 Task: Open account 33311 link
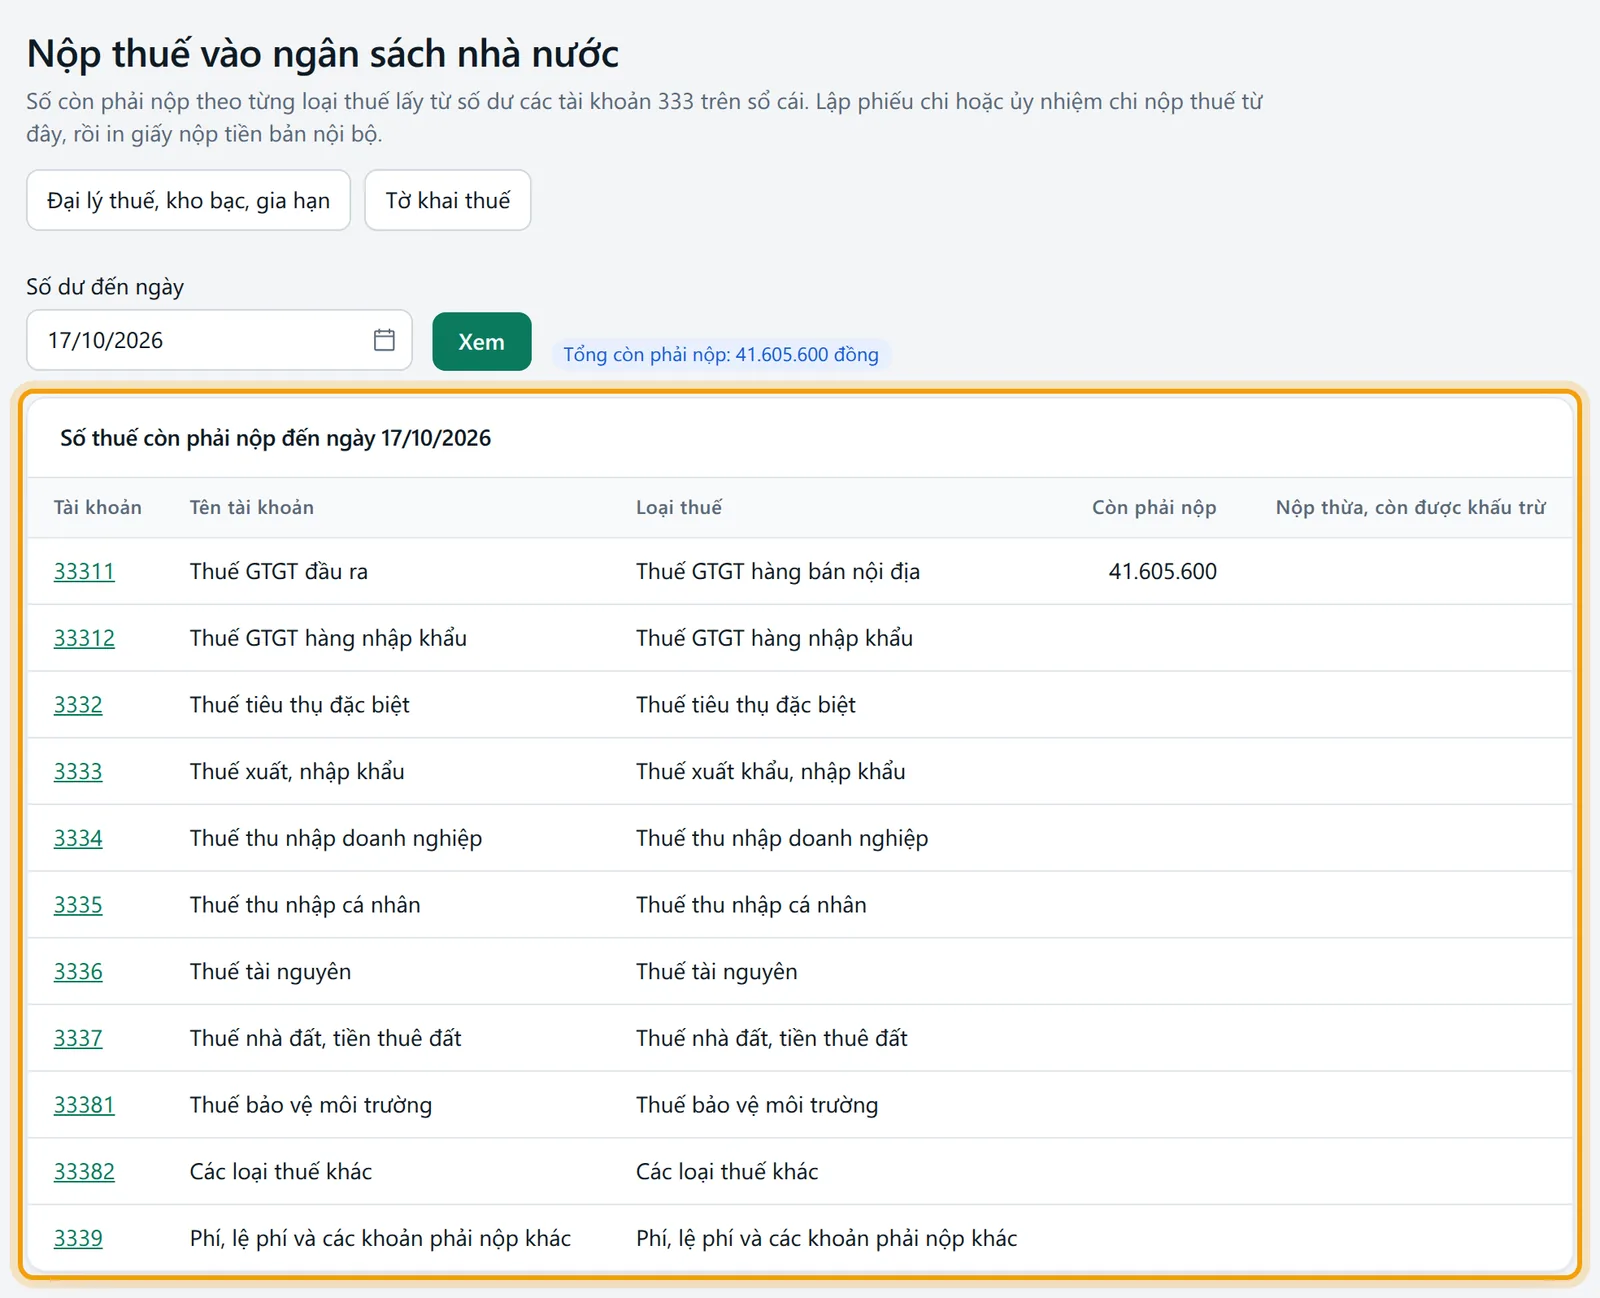pos(84,571)
